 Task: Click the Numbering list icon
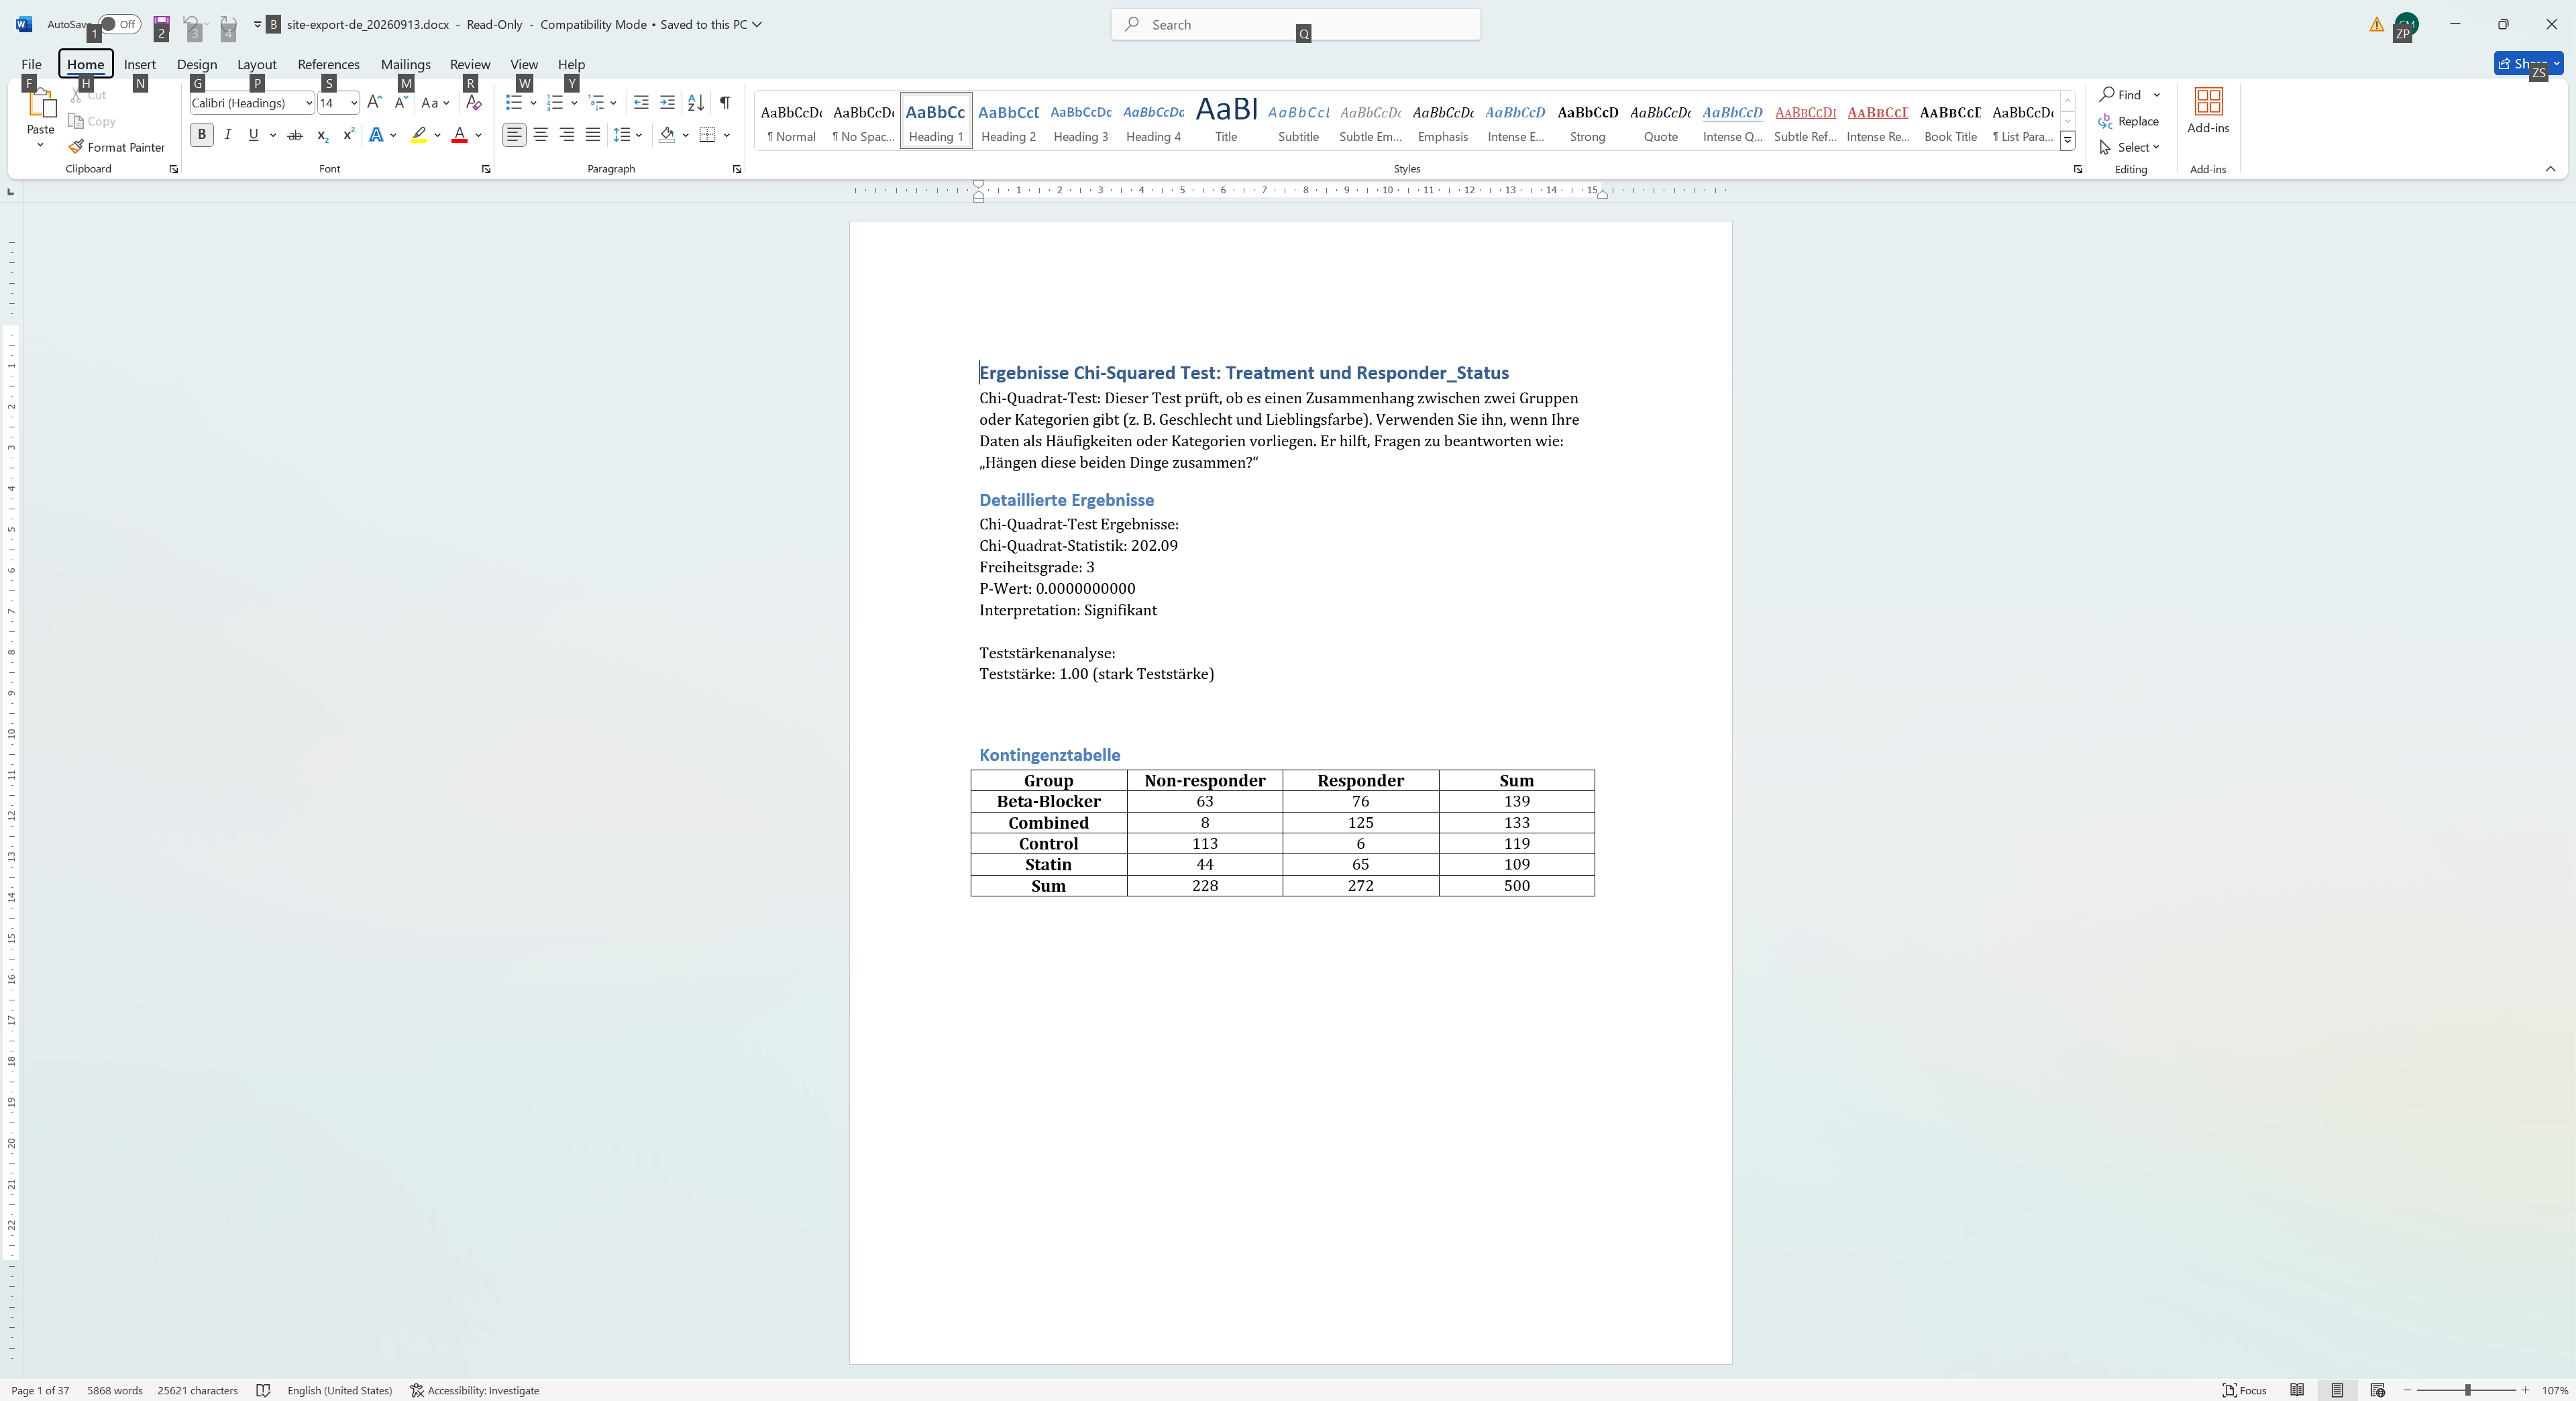point(555,102)
